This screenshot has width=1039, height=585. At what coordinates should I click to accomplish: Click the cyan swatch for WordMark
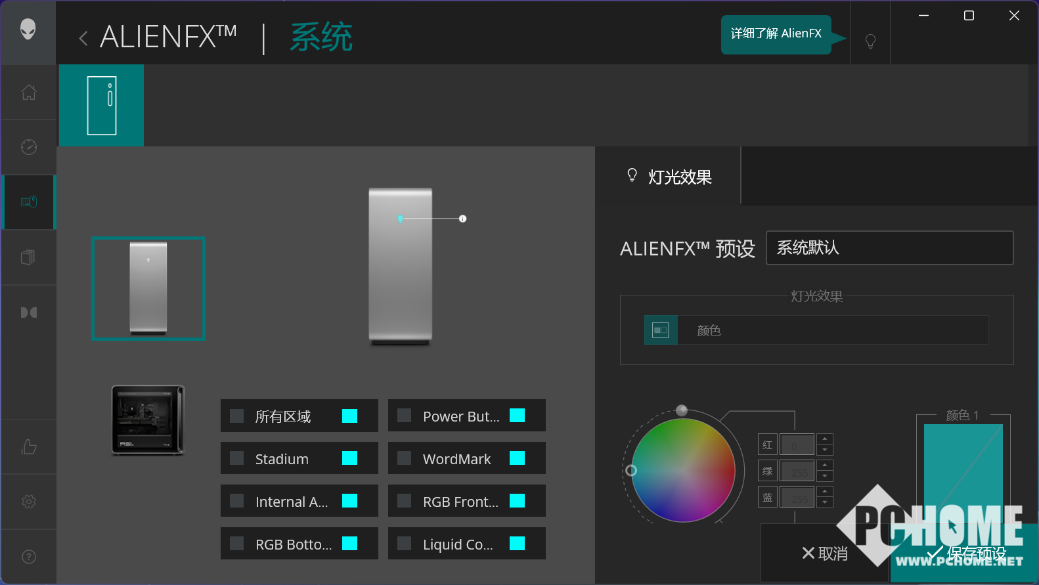[518, 458]
